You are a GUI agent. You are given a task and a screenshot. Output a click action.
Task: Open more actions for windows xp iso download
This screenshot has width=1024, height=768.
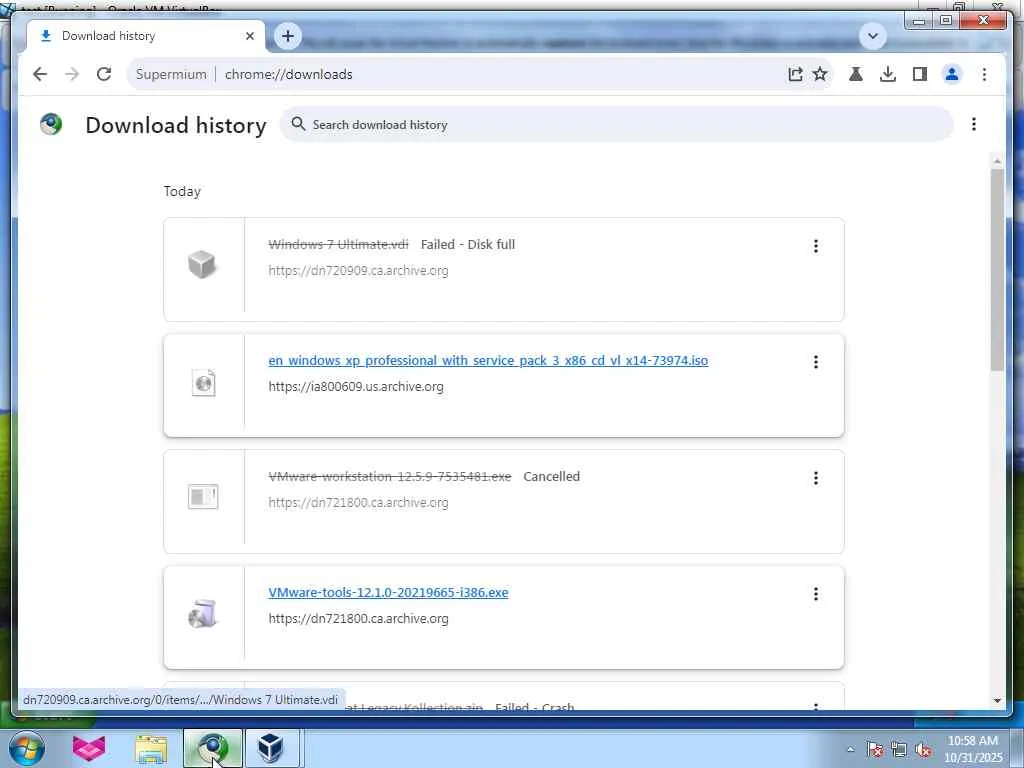click(816, 362)
